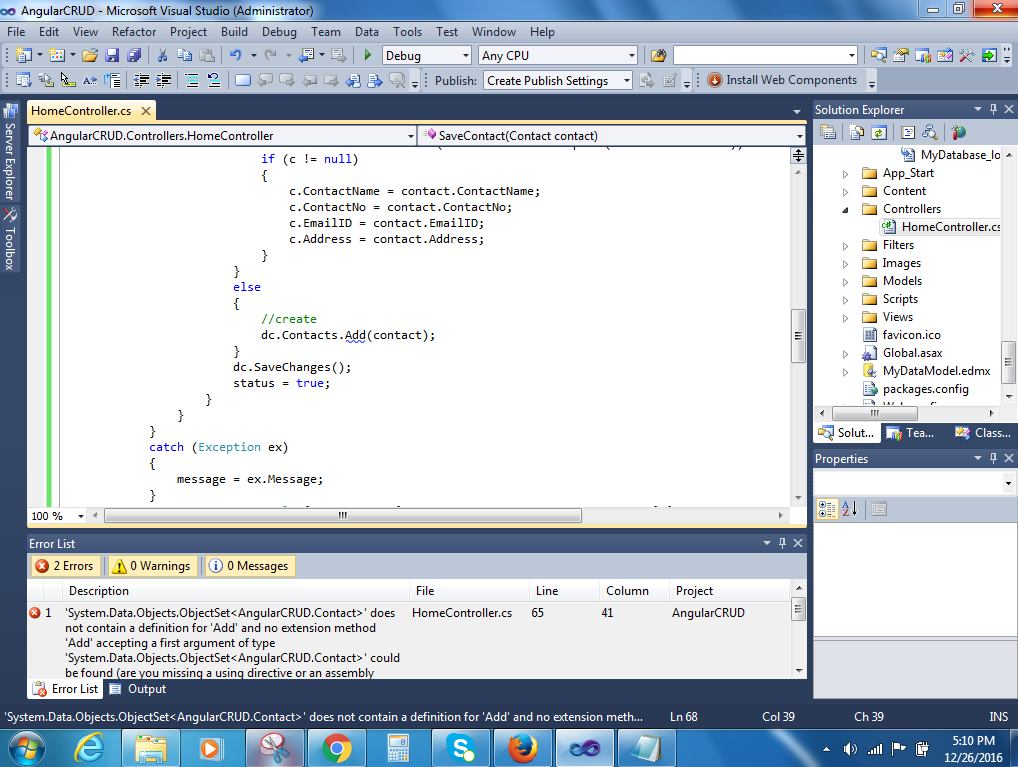This screenshot has height=767, width=1018.
Task: Click the Paste toolbar icon
Action: coord(206,55)
